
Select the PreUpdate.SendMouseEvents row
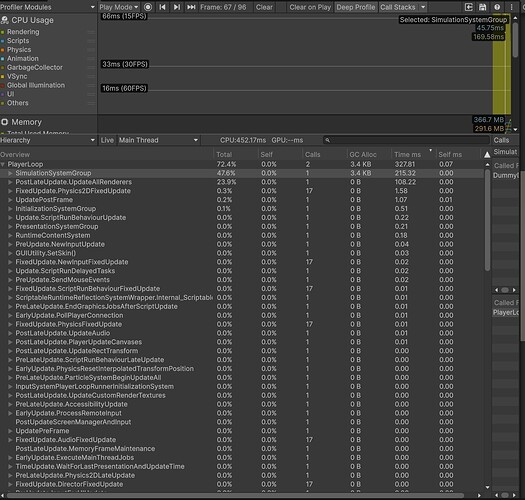pyautogui.click(x=241, y=280)
